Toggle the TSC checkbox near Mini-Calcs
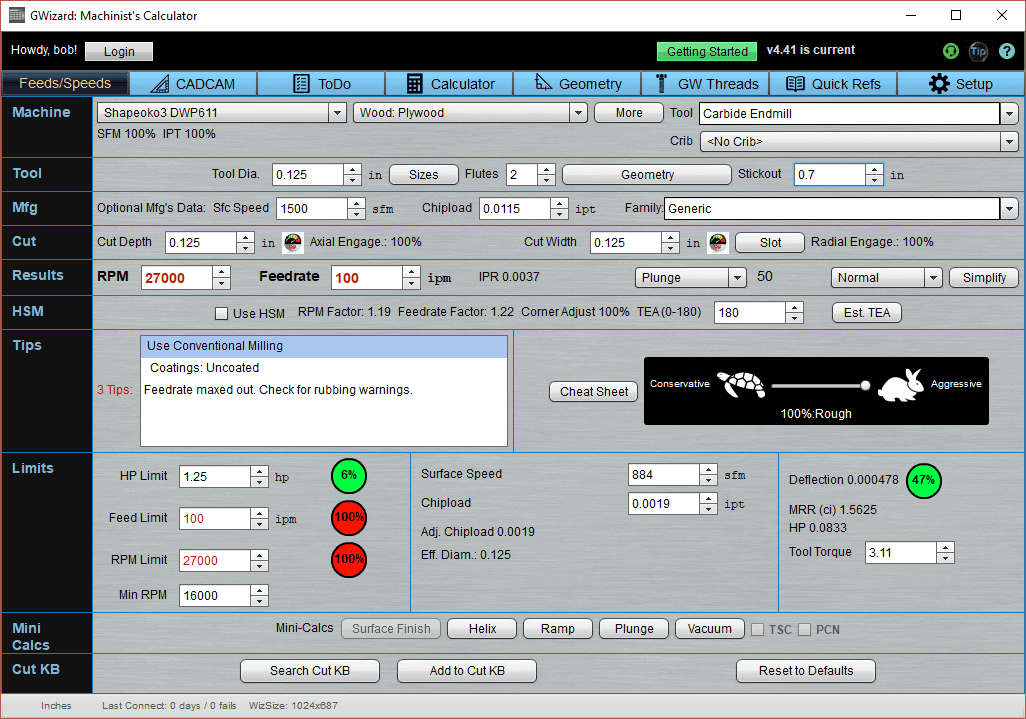Image resolution: width=1026 pixels, height=719 pixels. 757,629
